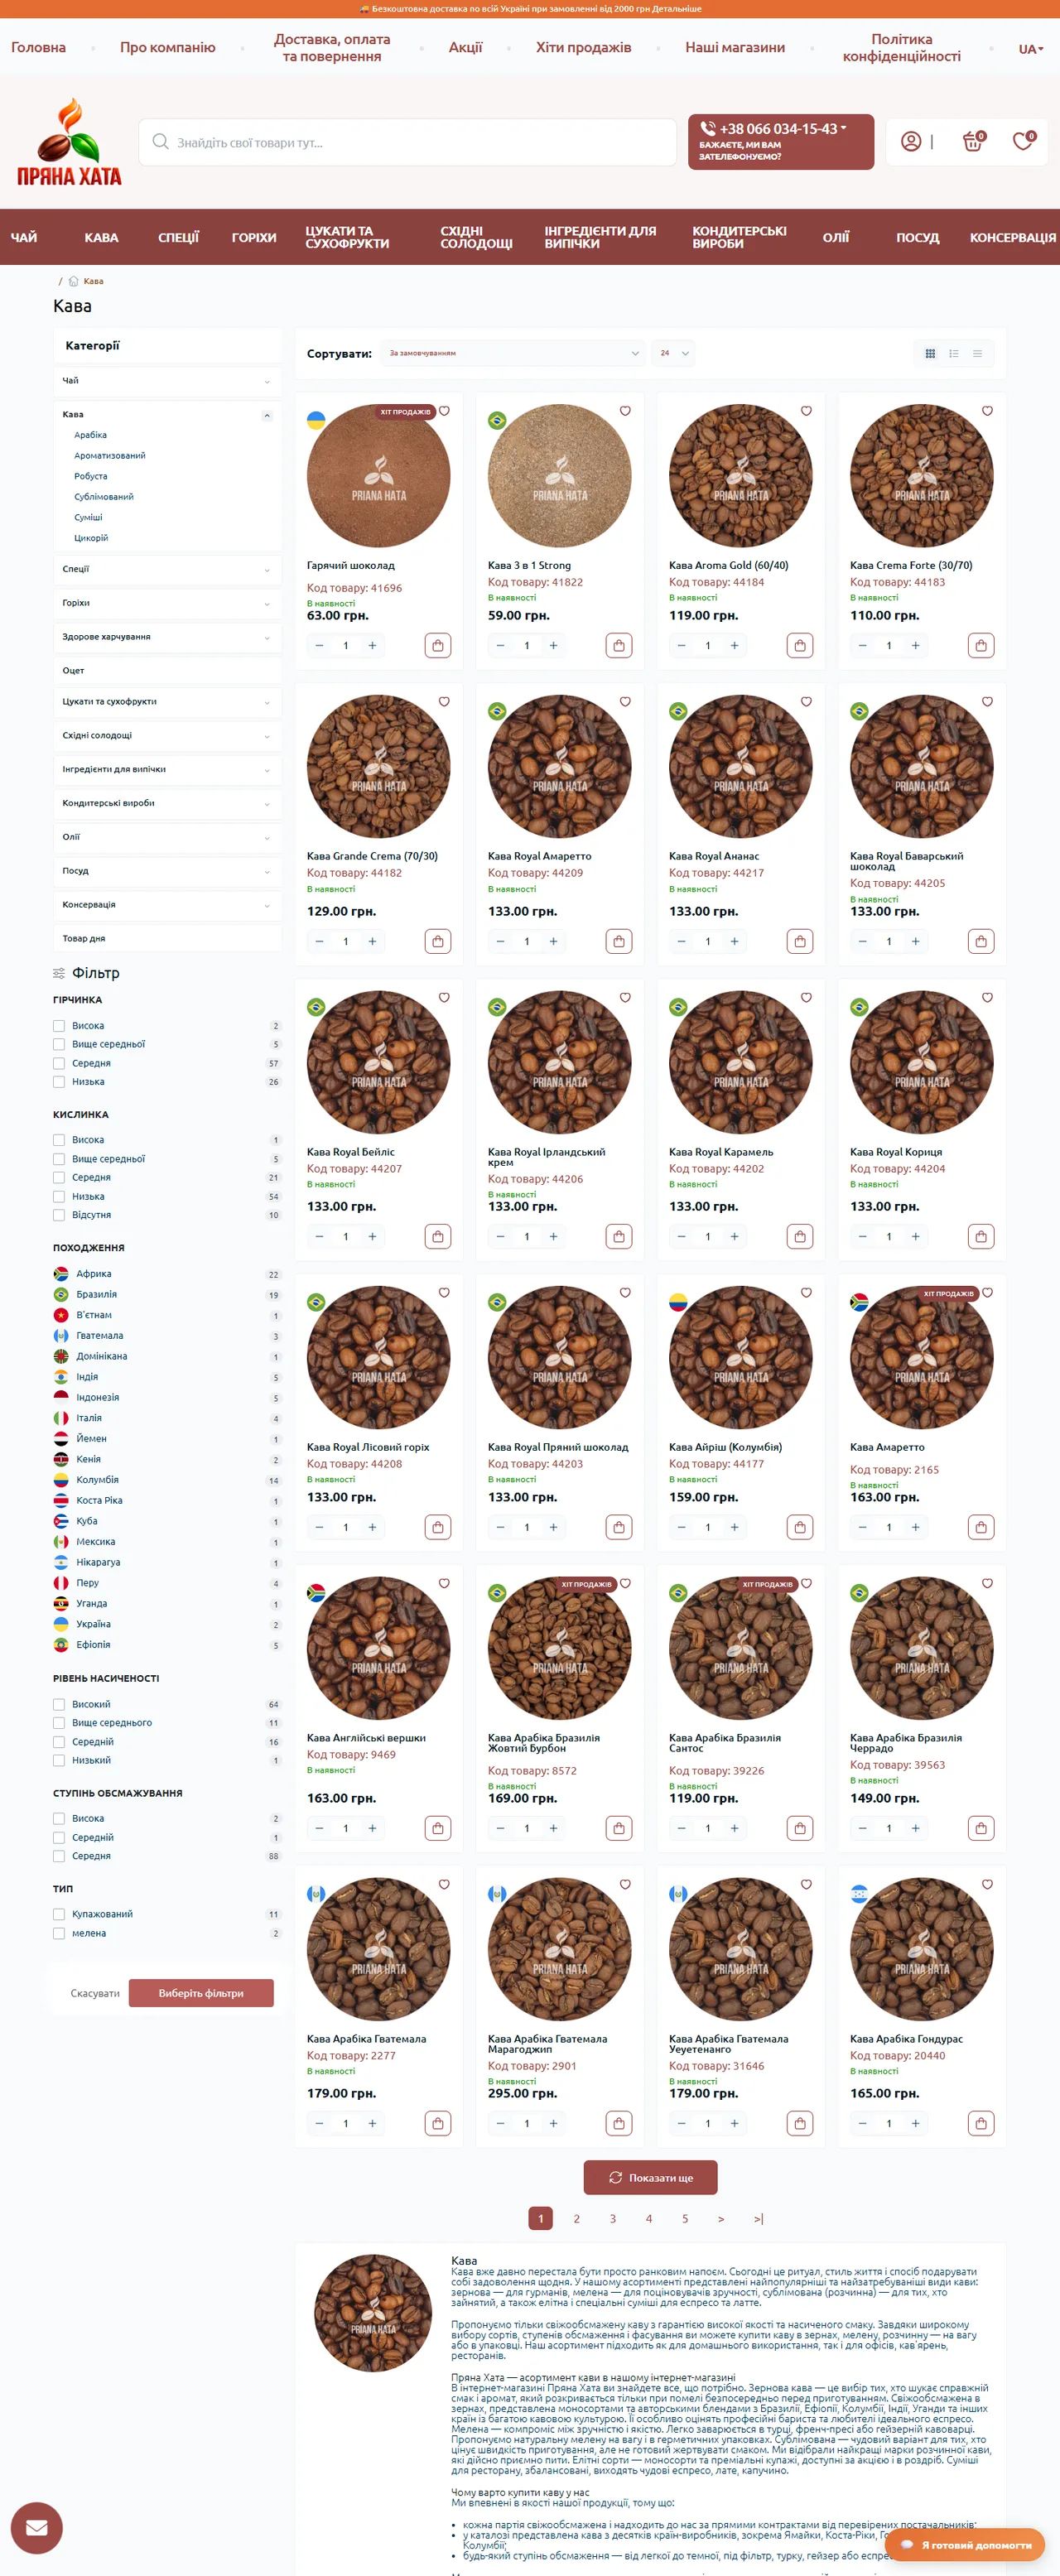Add Кава Royal Кориця to wishlist

point(987,997)
